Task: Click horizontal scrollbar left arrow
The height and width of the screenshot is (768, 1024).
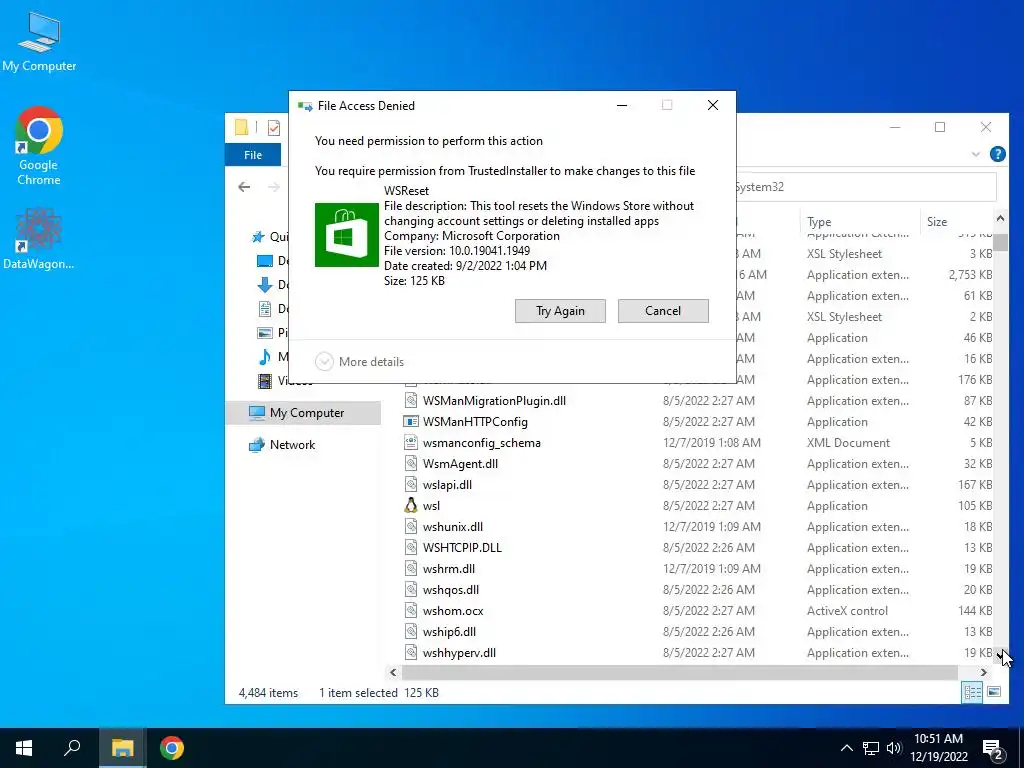Action: pos(393,672)
